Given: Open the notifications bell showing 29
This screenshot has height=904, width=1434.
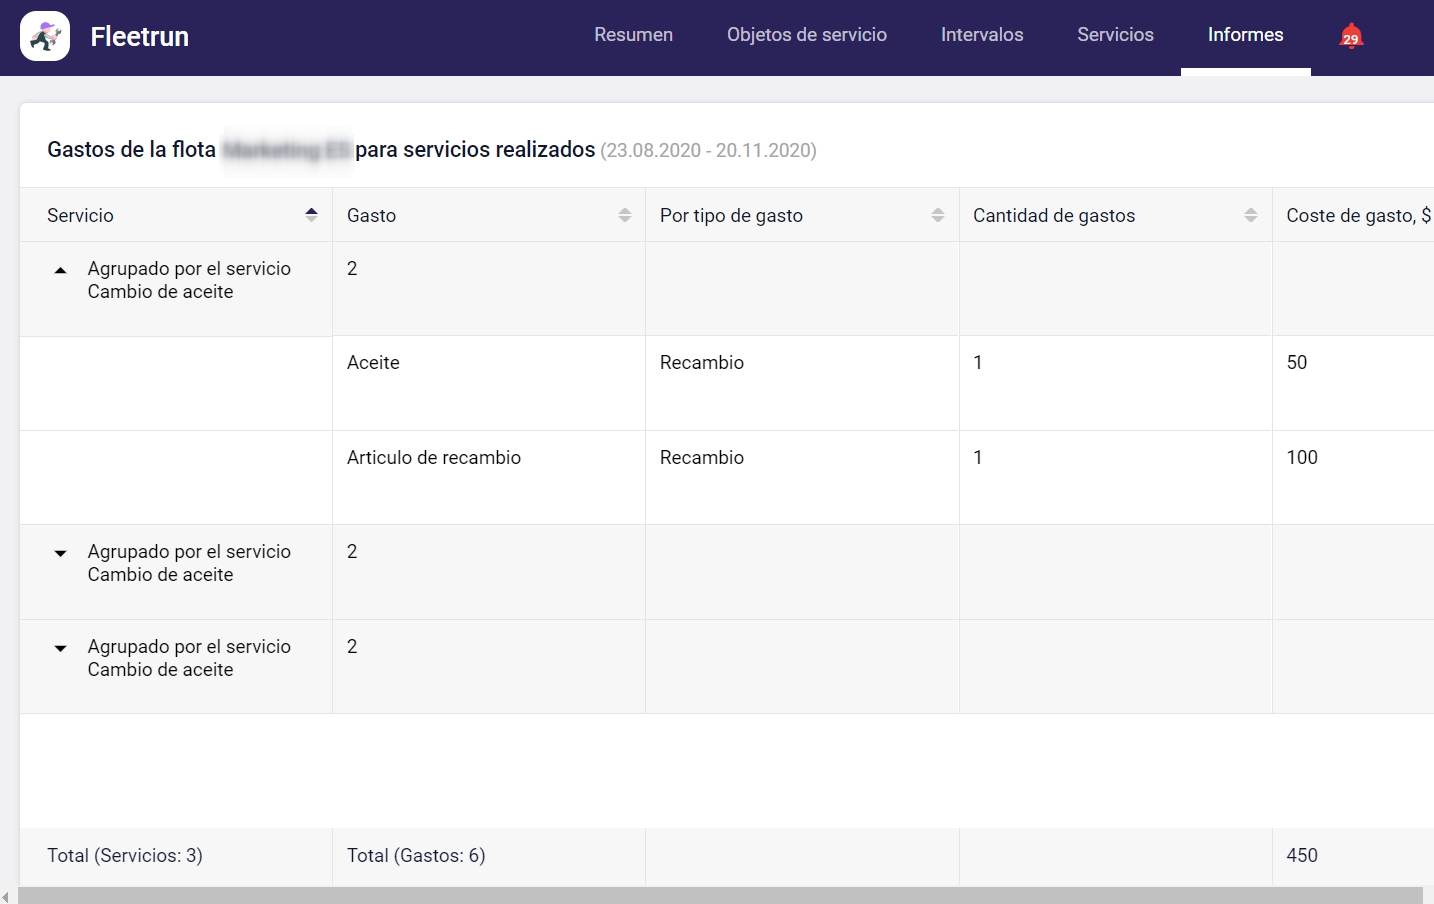Looking at the screenshot, I should point(1351,36).
